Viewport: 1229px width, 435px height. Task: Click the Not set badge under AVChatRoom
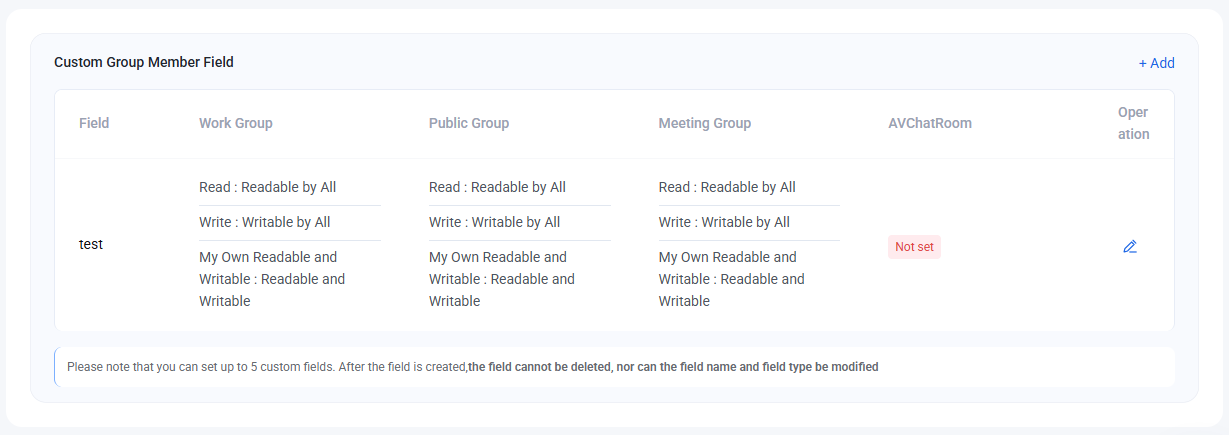(x=914, y=246)
